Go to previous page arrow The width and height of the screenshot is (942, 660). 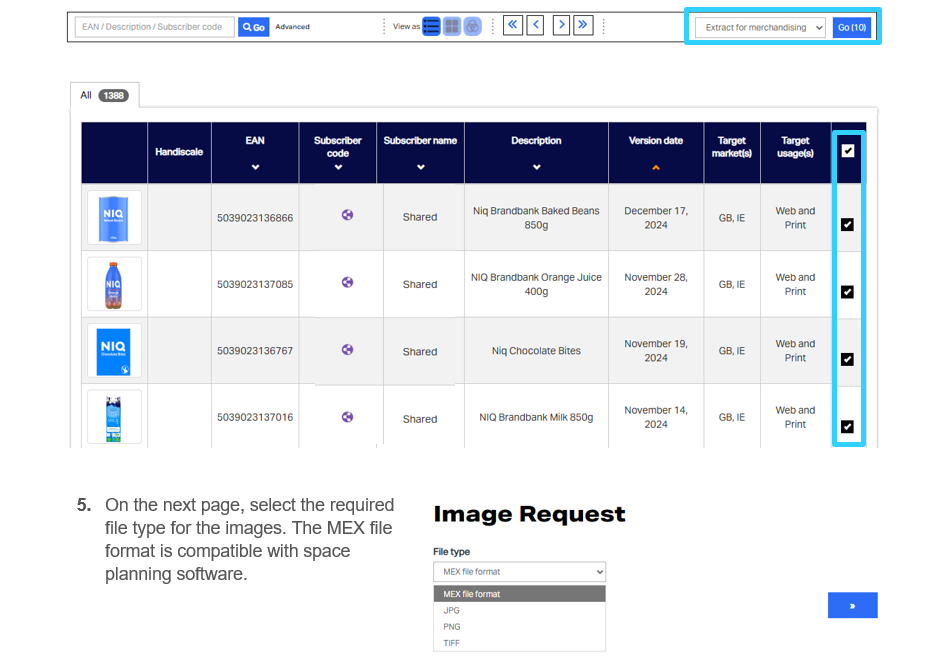(x=535, y=25)
